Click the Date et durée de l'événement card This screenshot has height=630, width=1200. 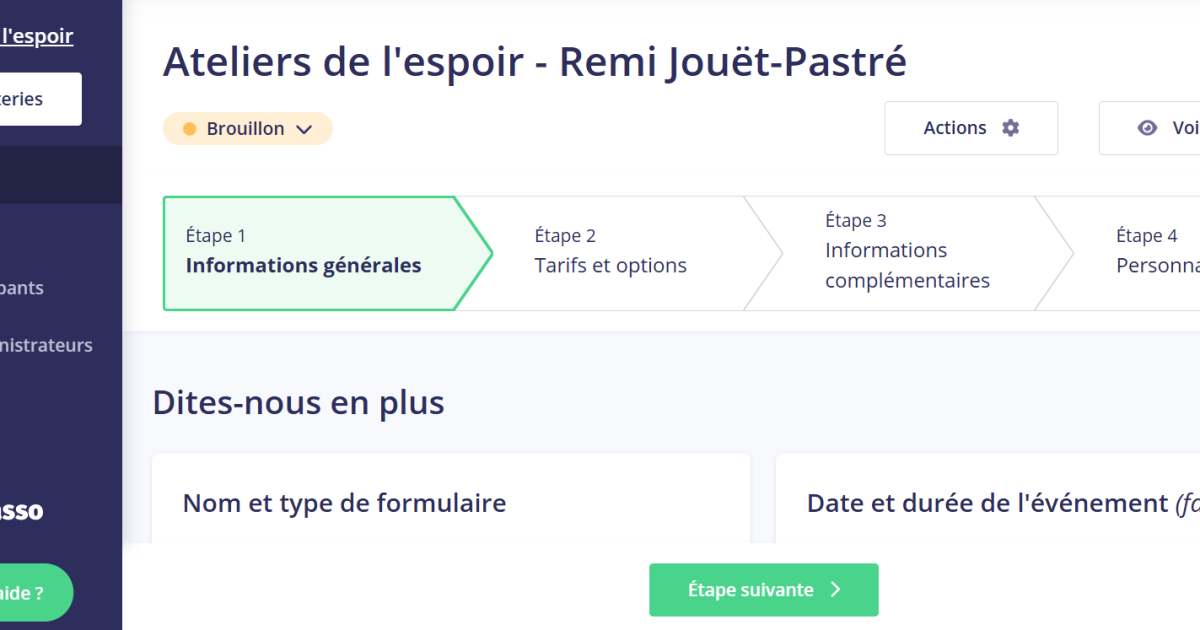(987, 502)
